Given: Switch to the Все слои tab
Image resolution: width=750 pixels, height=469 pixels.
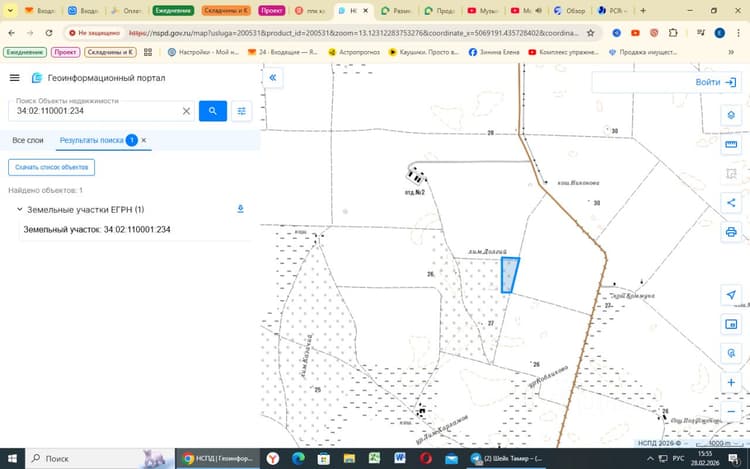Looking at the screenshot, I should pyautogui.click(x=28, y=140).
